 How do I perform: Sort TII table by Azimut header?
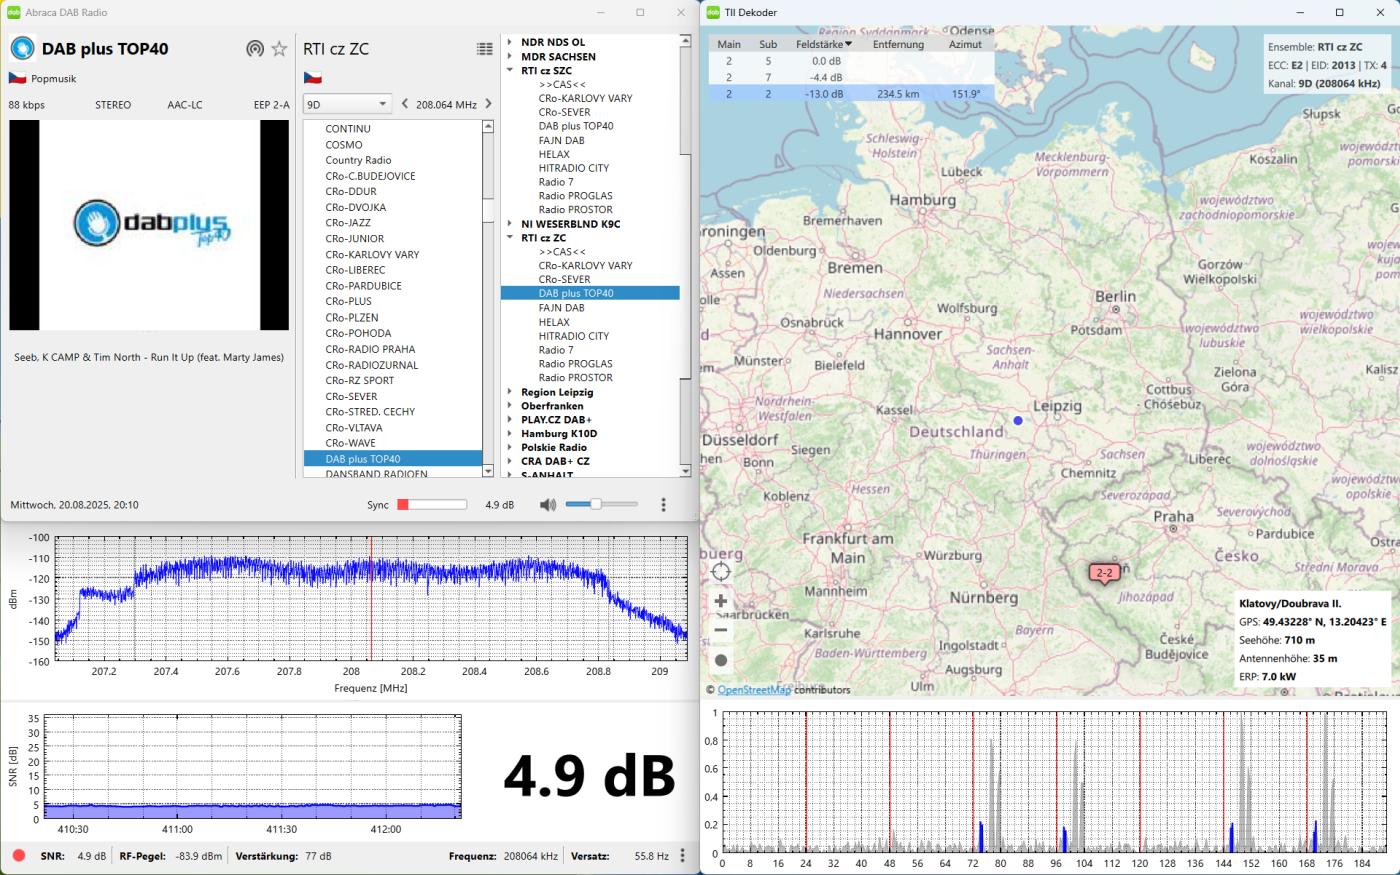(x=965, y=44)
